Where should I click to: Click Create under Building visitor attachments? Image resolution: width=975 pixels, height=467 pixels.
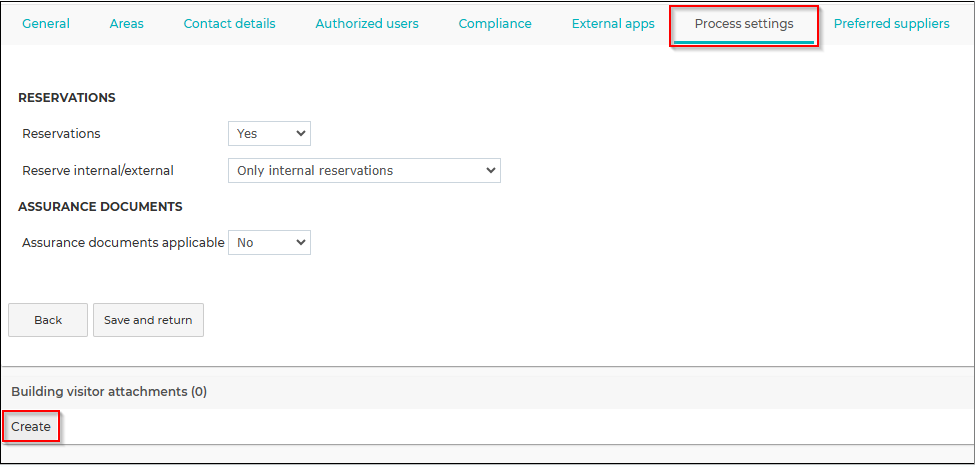click(x=31, y=427)
